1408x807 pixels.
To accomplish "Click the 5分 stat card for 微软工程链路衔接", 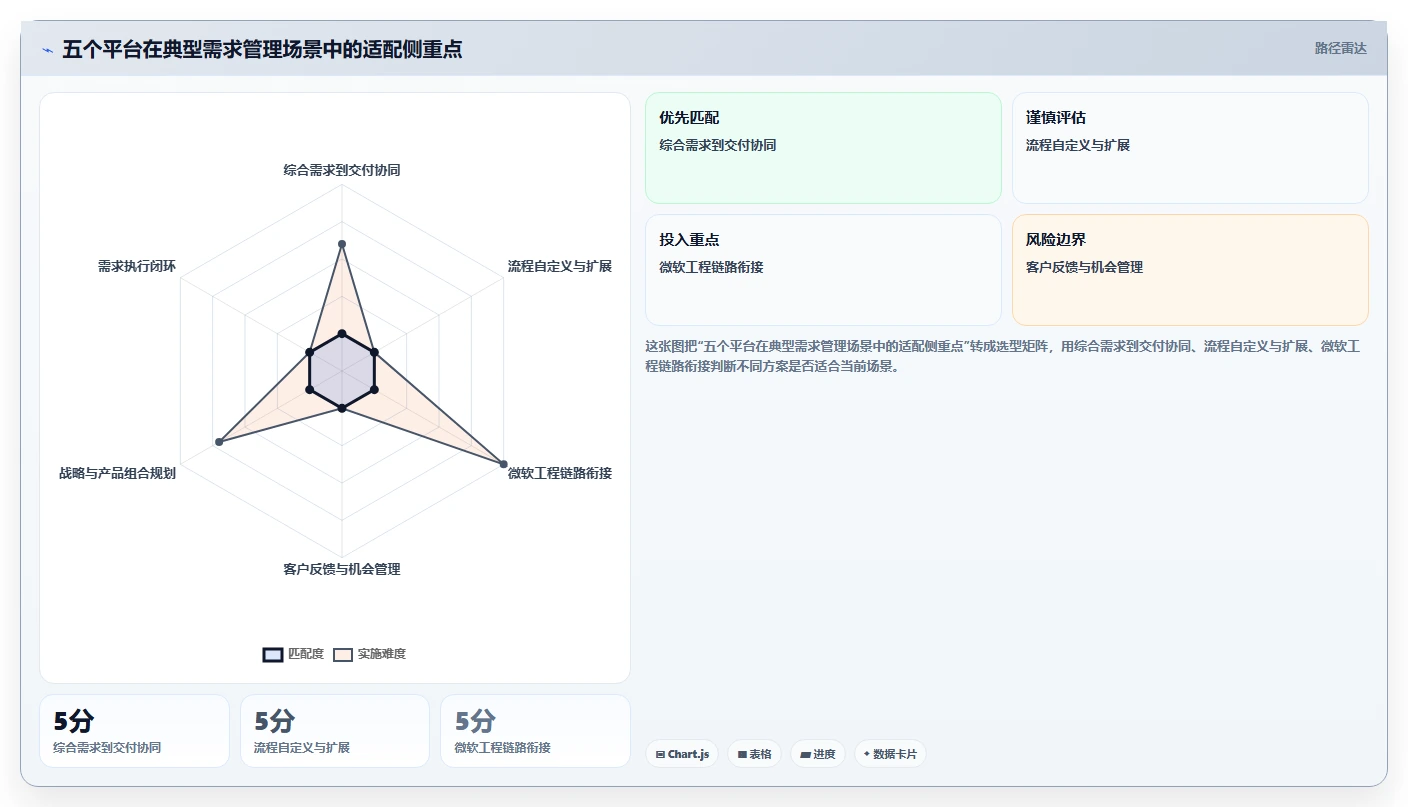I will 536,731.
